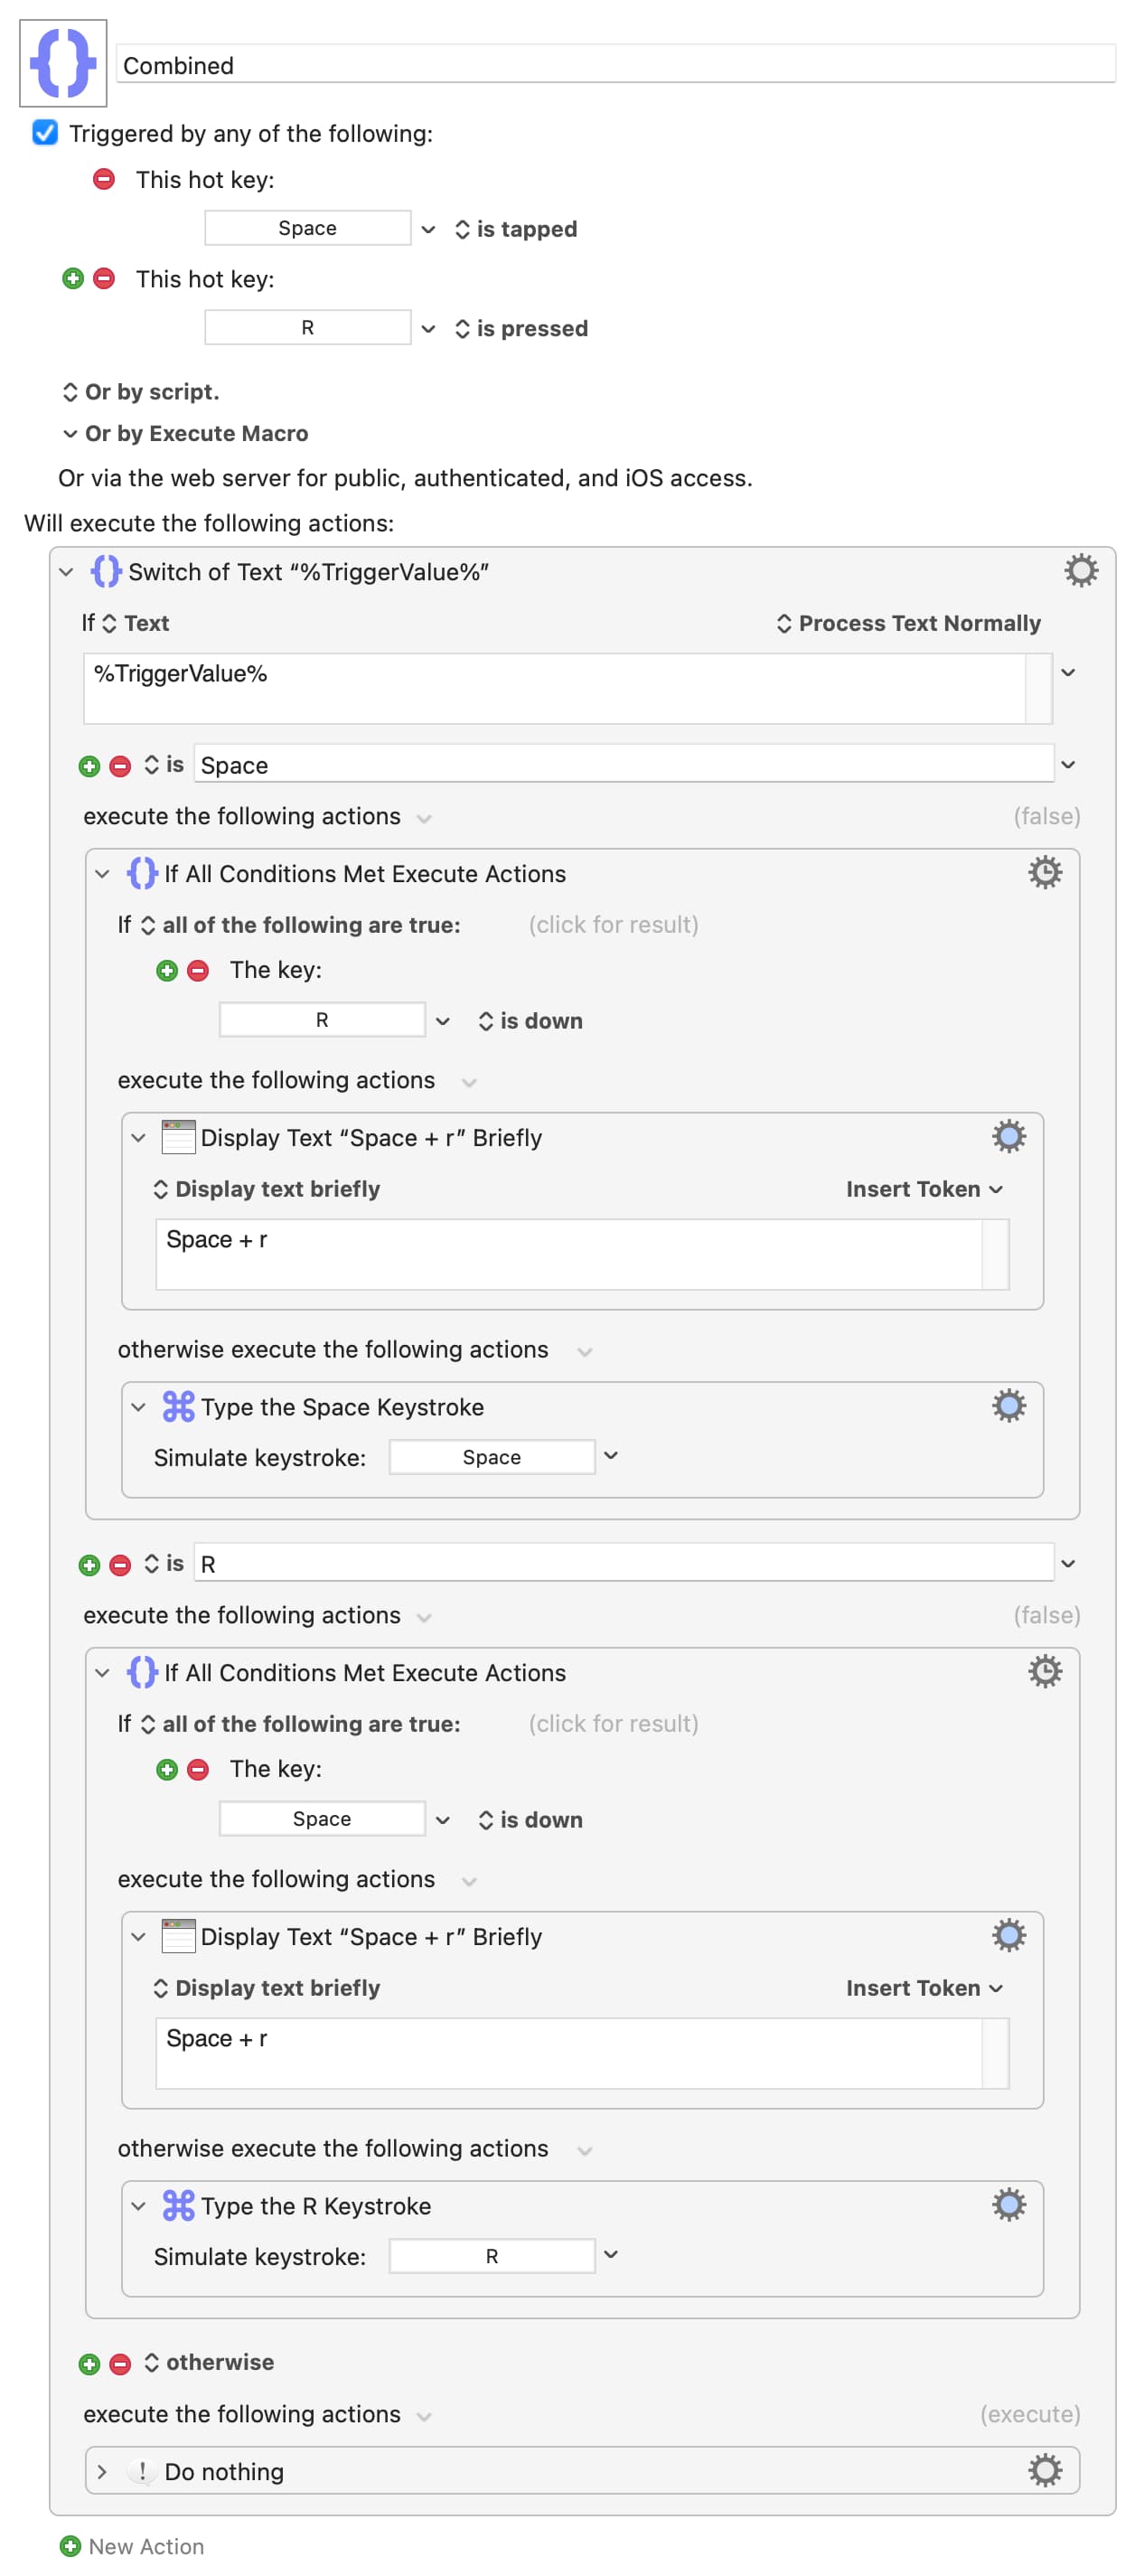Click the New Action button
The width and height of the screenshot is (1135, 2576).
coord(132,2545)
